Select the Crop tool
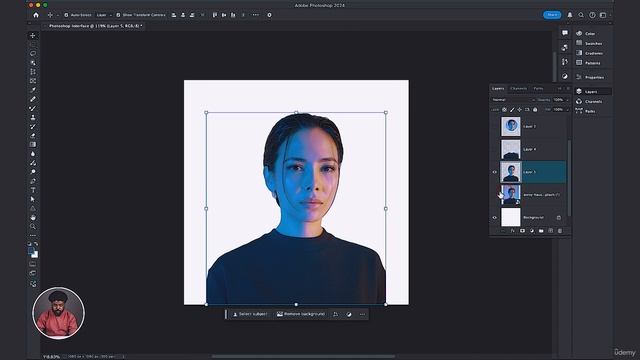The height and width of the screenshot is (360, 640). (33, 72)
